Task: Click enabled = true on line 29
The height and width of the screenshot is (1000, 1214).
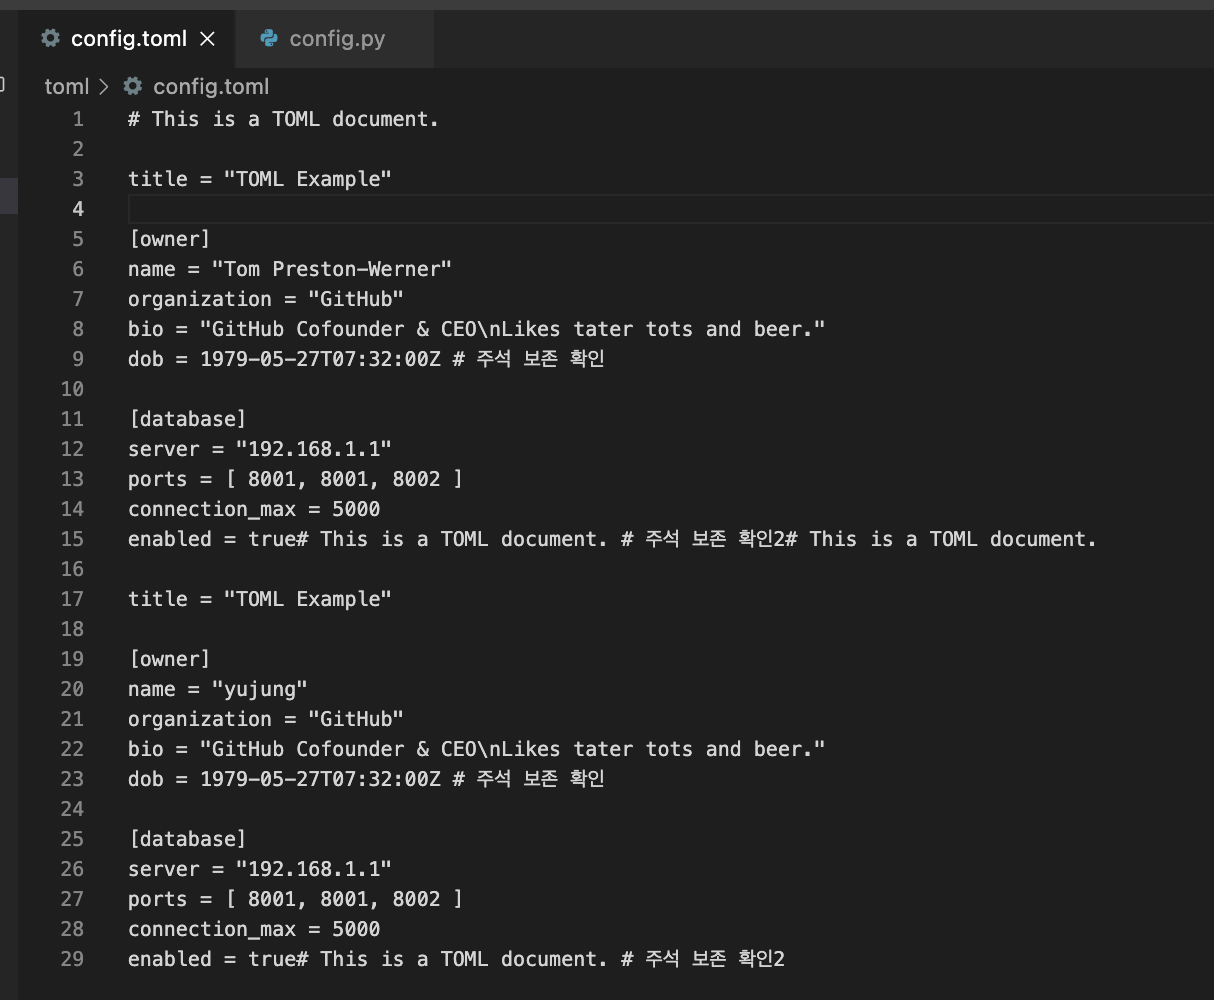Action: (x=205, y=959)
